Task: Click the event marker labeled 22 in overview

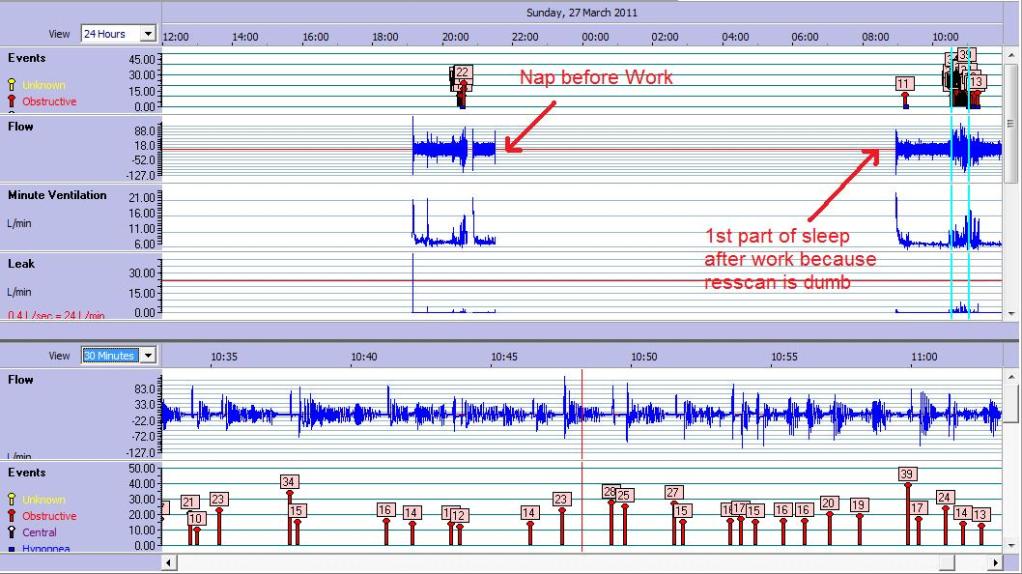Action: 462,73
